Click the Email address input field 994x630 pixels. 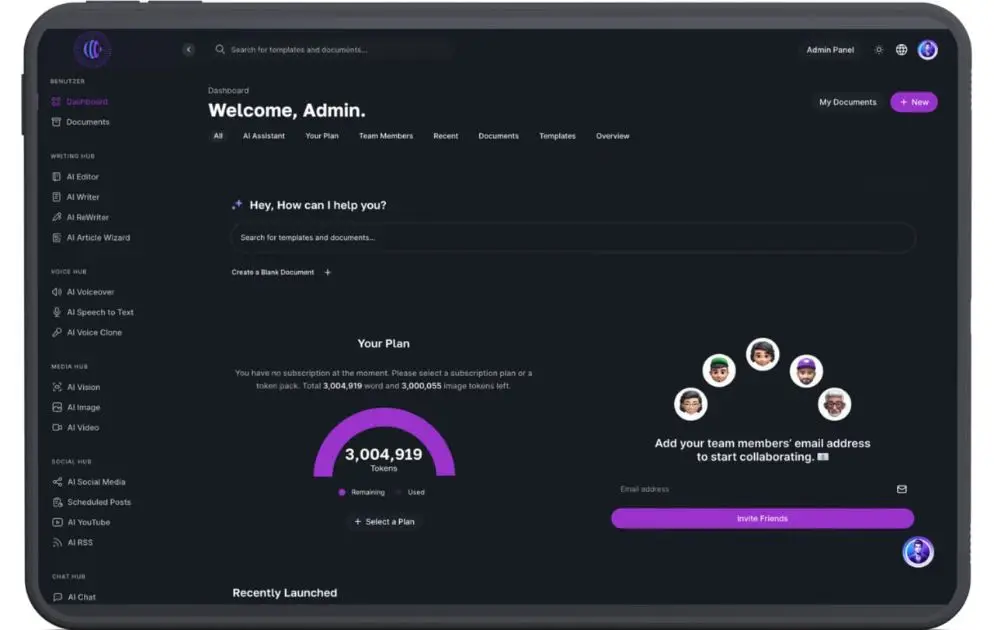point(750,489)
